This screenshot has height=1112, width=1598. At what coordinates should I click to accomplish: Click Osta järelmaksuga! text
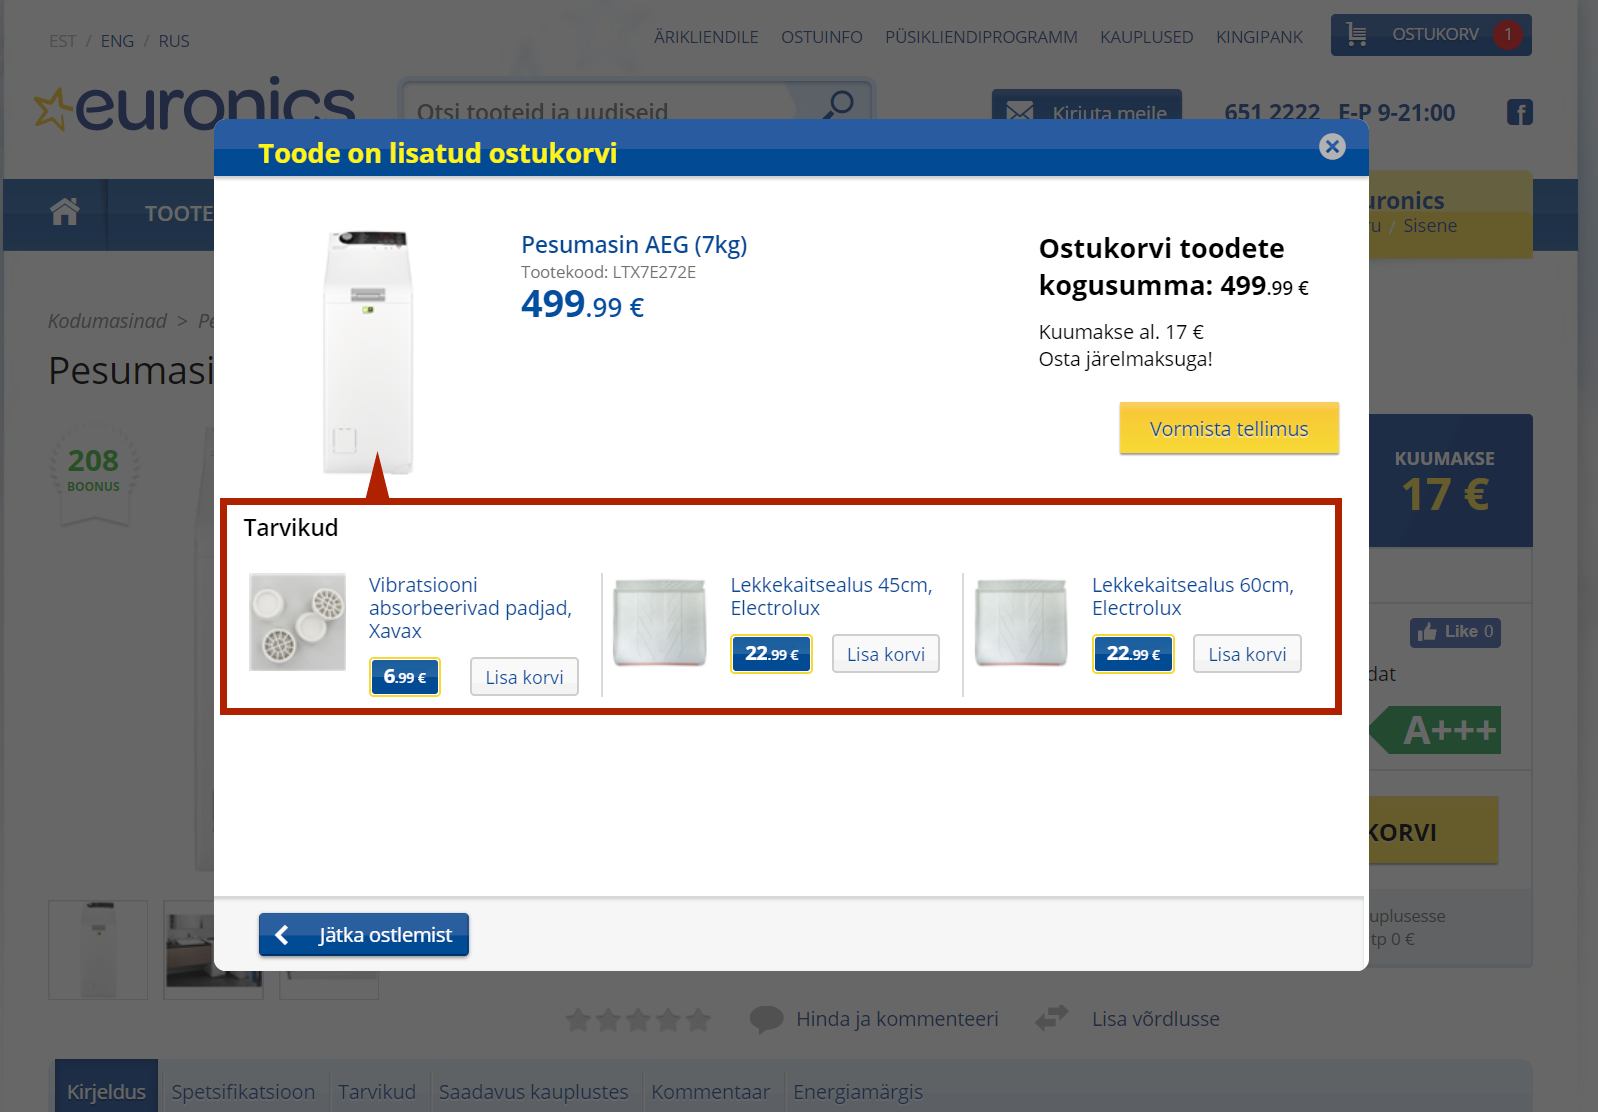[1125, 359]
